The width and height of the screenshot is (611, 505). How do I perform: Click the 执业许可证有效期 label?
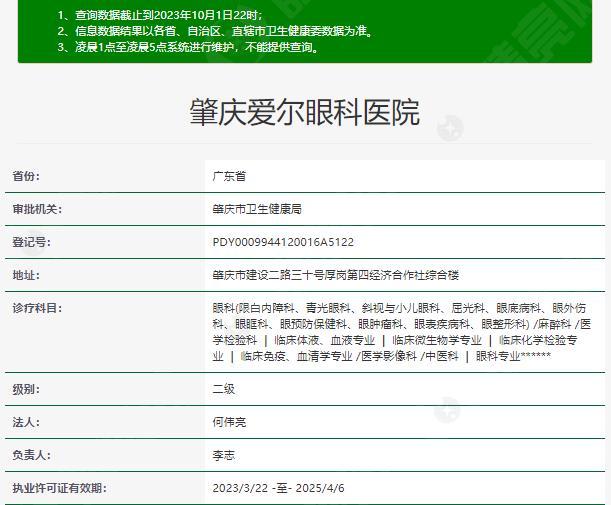(59, 488)
